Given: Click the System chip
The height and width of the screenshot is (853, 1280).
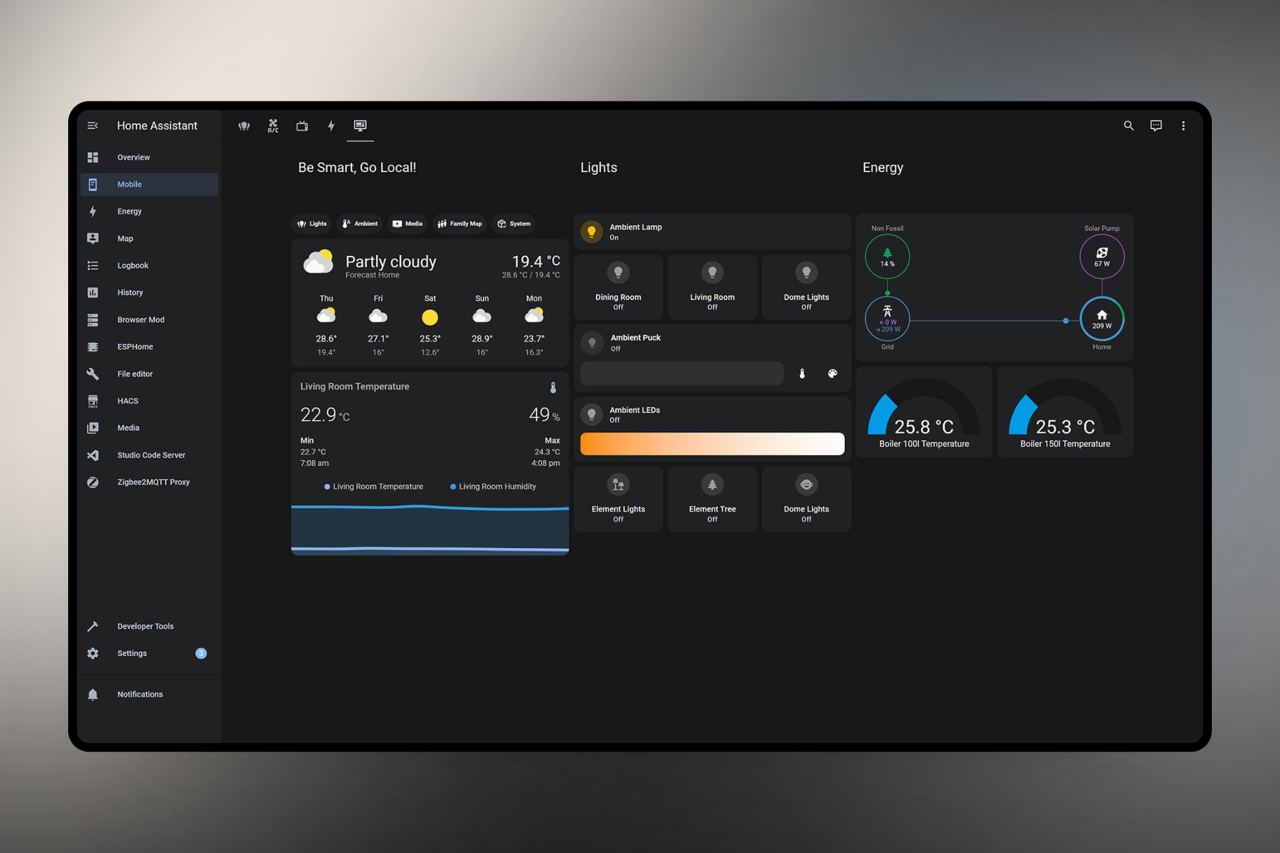Looking at the screenshot, I should pyautogui.click(x=514, y=224).
